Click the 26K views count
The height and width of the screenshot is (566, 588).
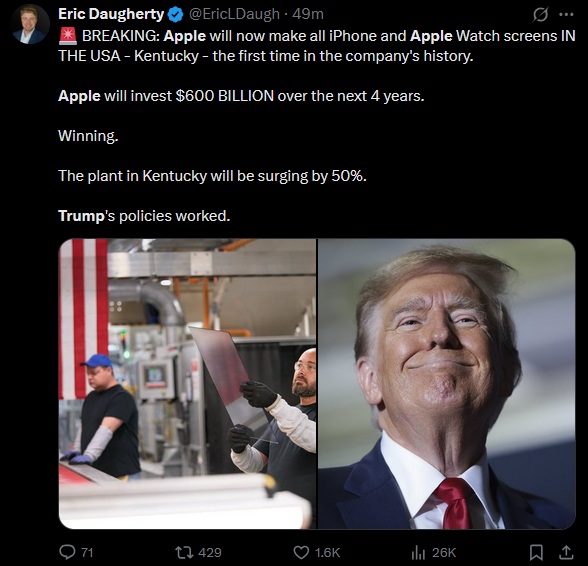coord(444,552)
